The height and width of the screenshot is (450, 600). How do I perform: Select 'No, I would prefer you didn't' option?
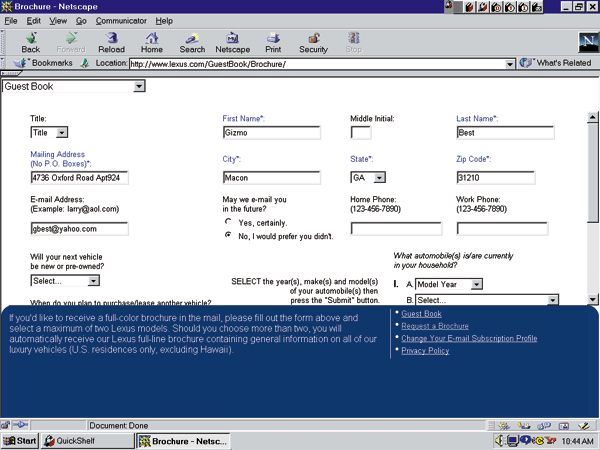coord(229,236)
